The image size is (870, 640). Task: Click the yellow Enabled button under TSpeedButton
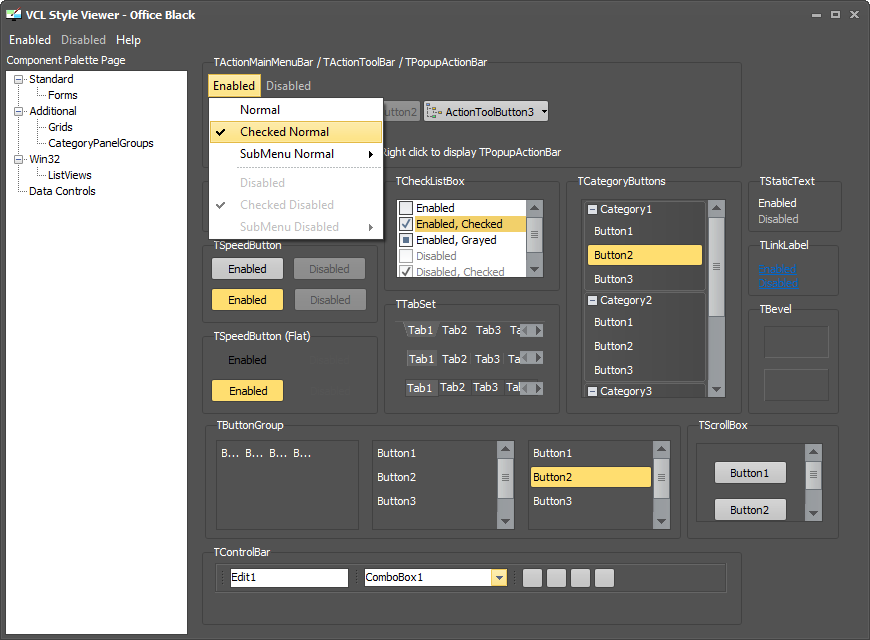(x=247, y=300)
